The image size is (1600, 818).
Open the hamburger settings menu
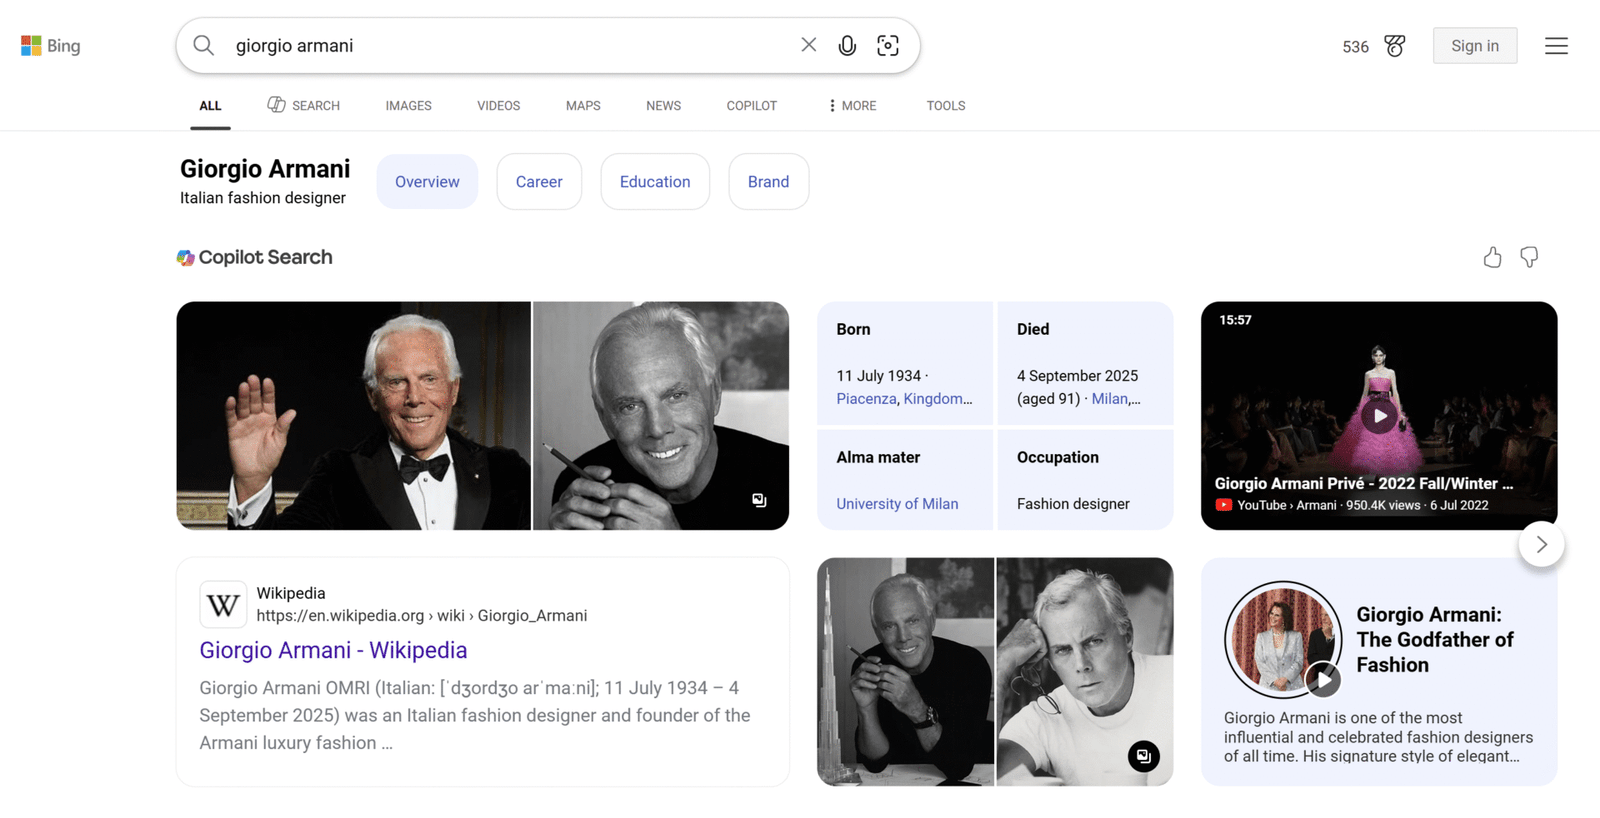pyautogui.click(x=1555, y=46)
